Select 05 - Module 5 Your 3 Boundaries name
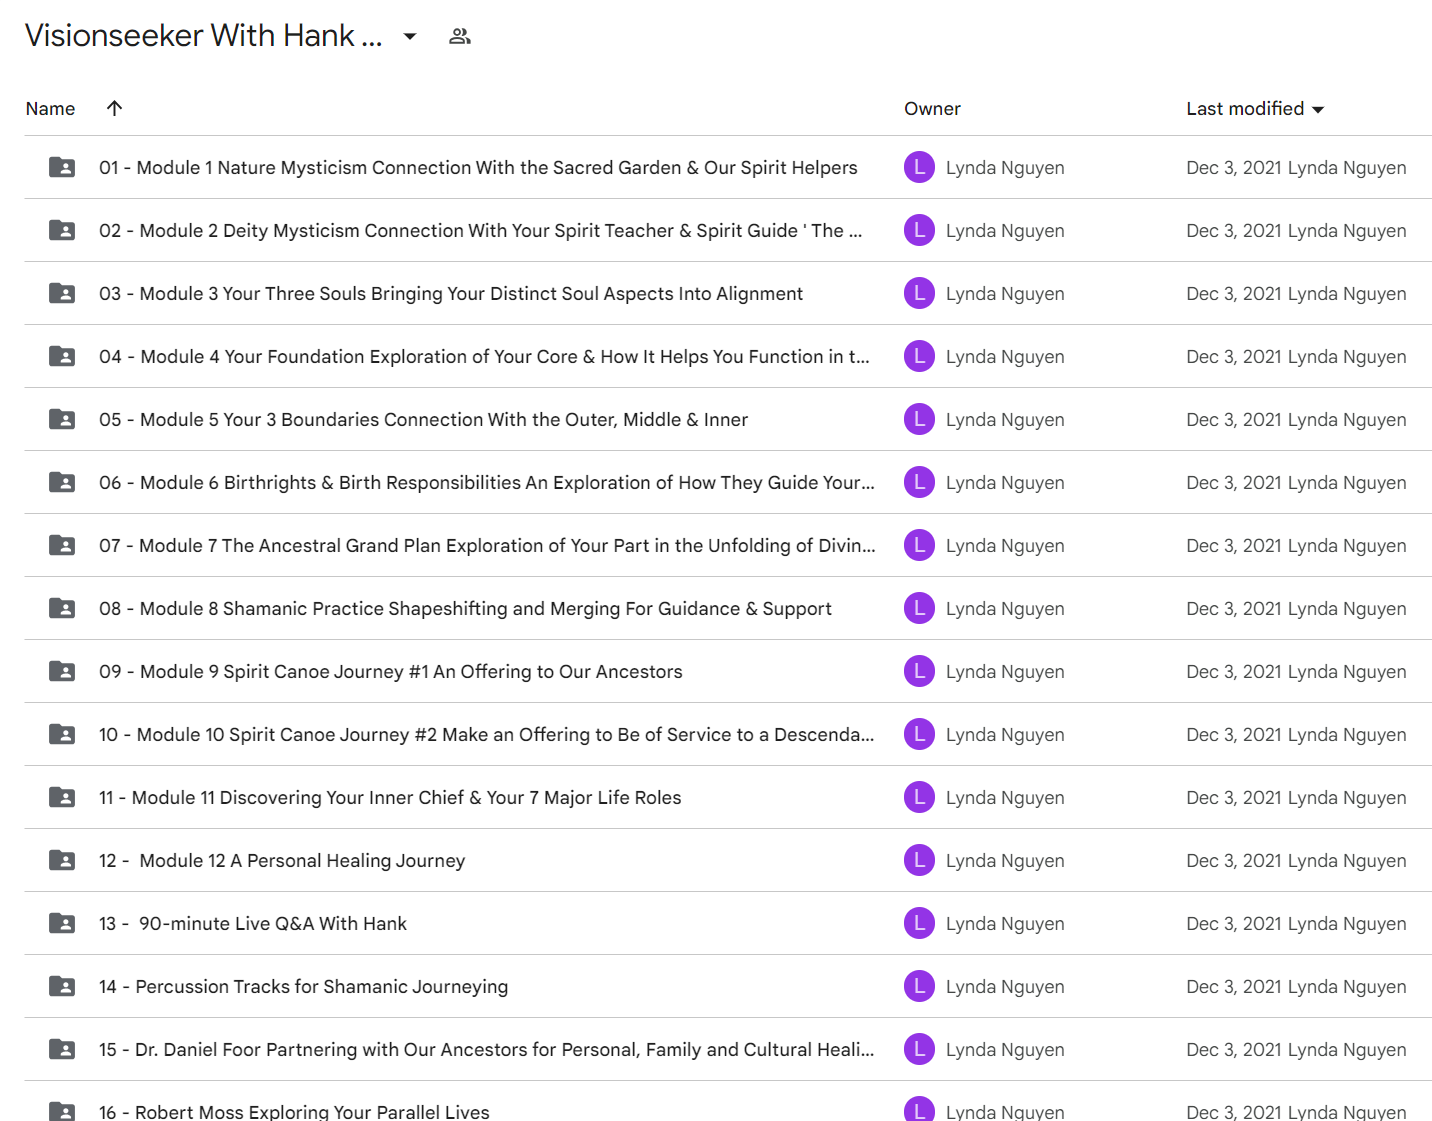The width and height of the screenshot is (1432, 1121). click(423, 419)
